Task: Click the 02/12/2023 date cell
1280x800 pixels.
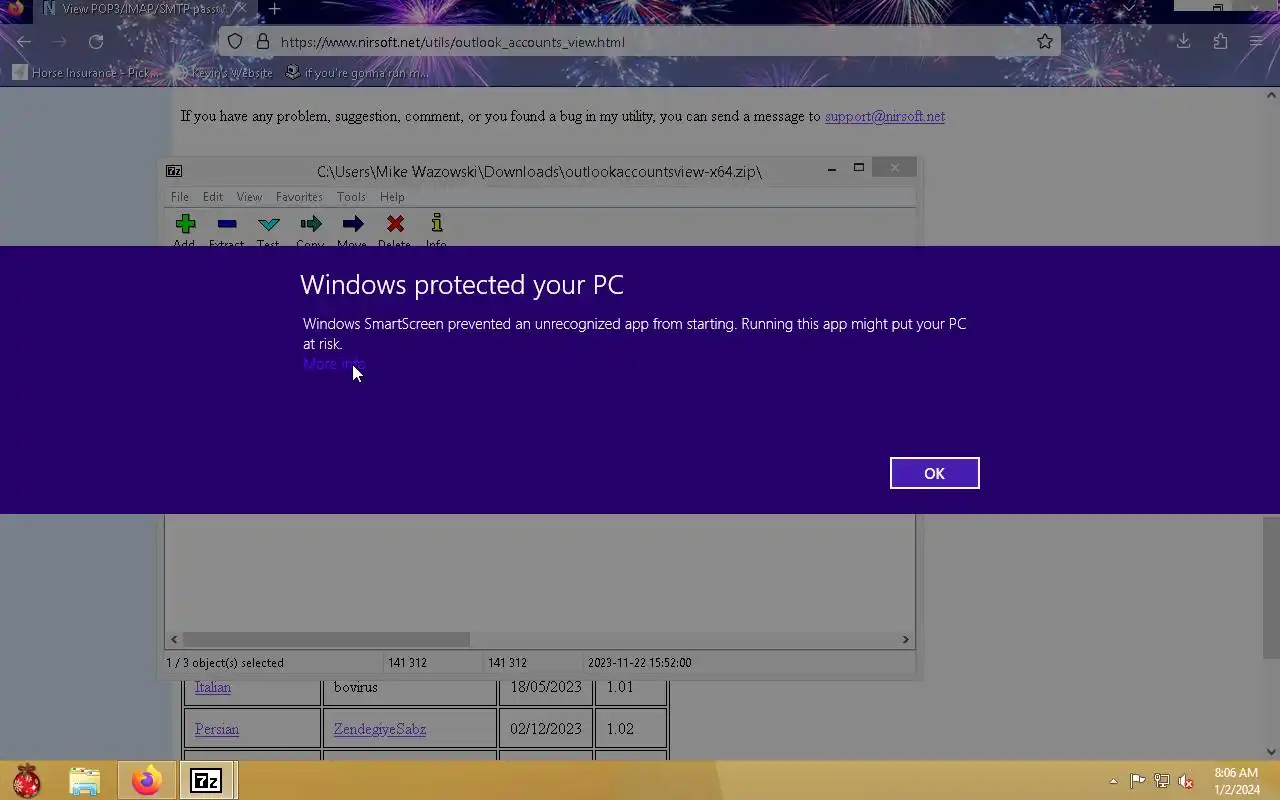Action: pyautogui.click(x=546, y=729)
